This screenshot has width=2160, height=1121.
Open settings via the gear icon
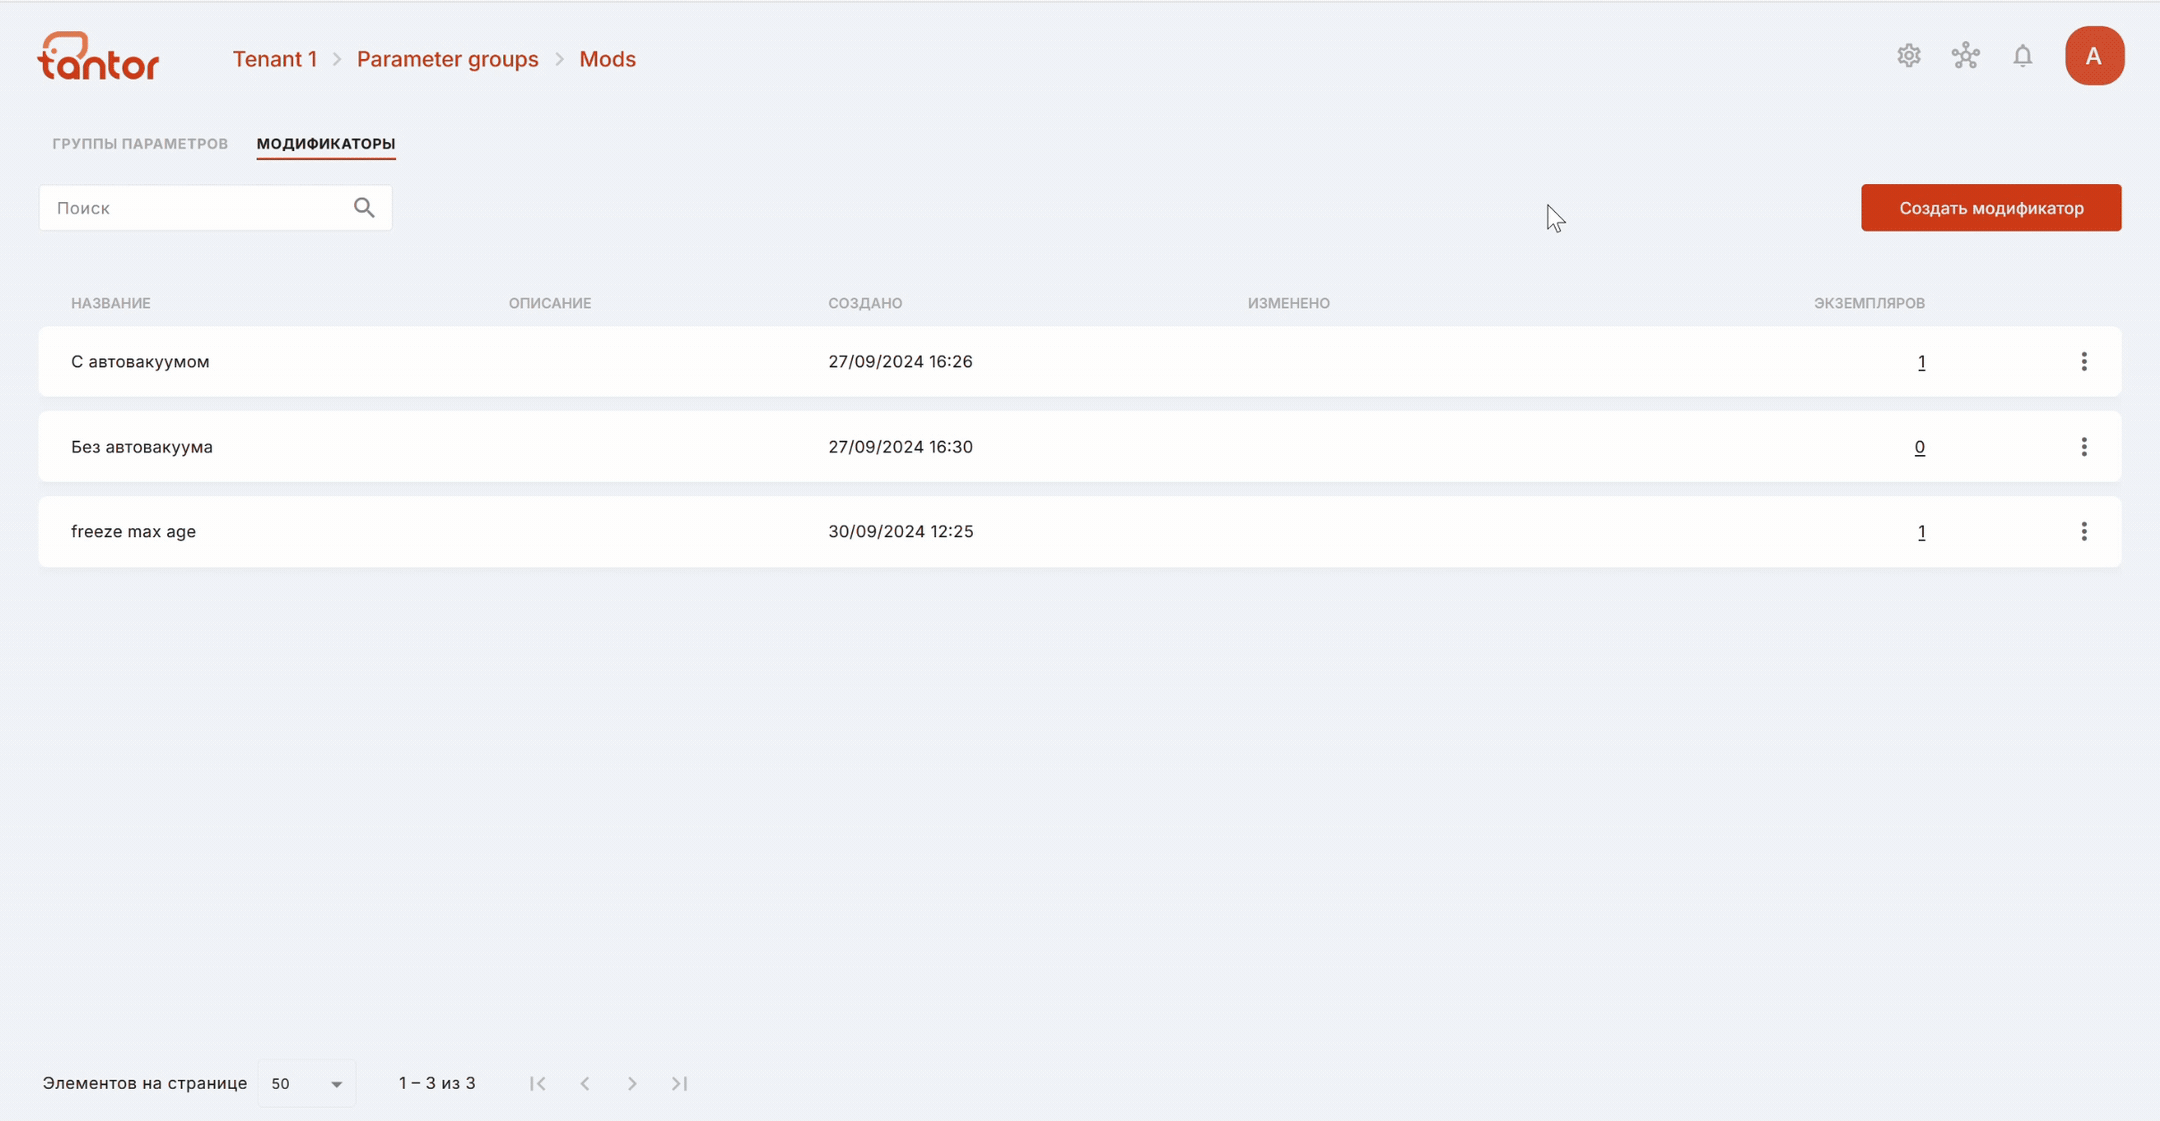tap(1908, 56)
